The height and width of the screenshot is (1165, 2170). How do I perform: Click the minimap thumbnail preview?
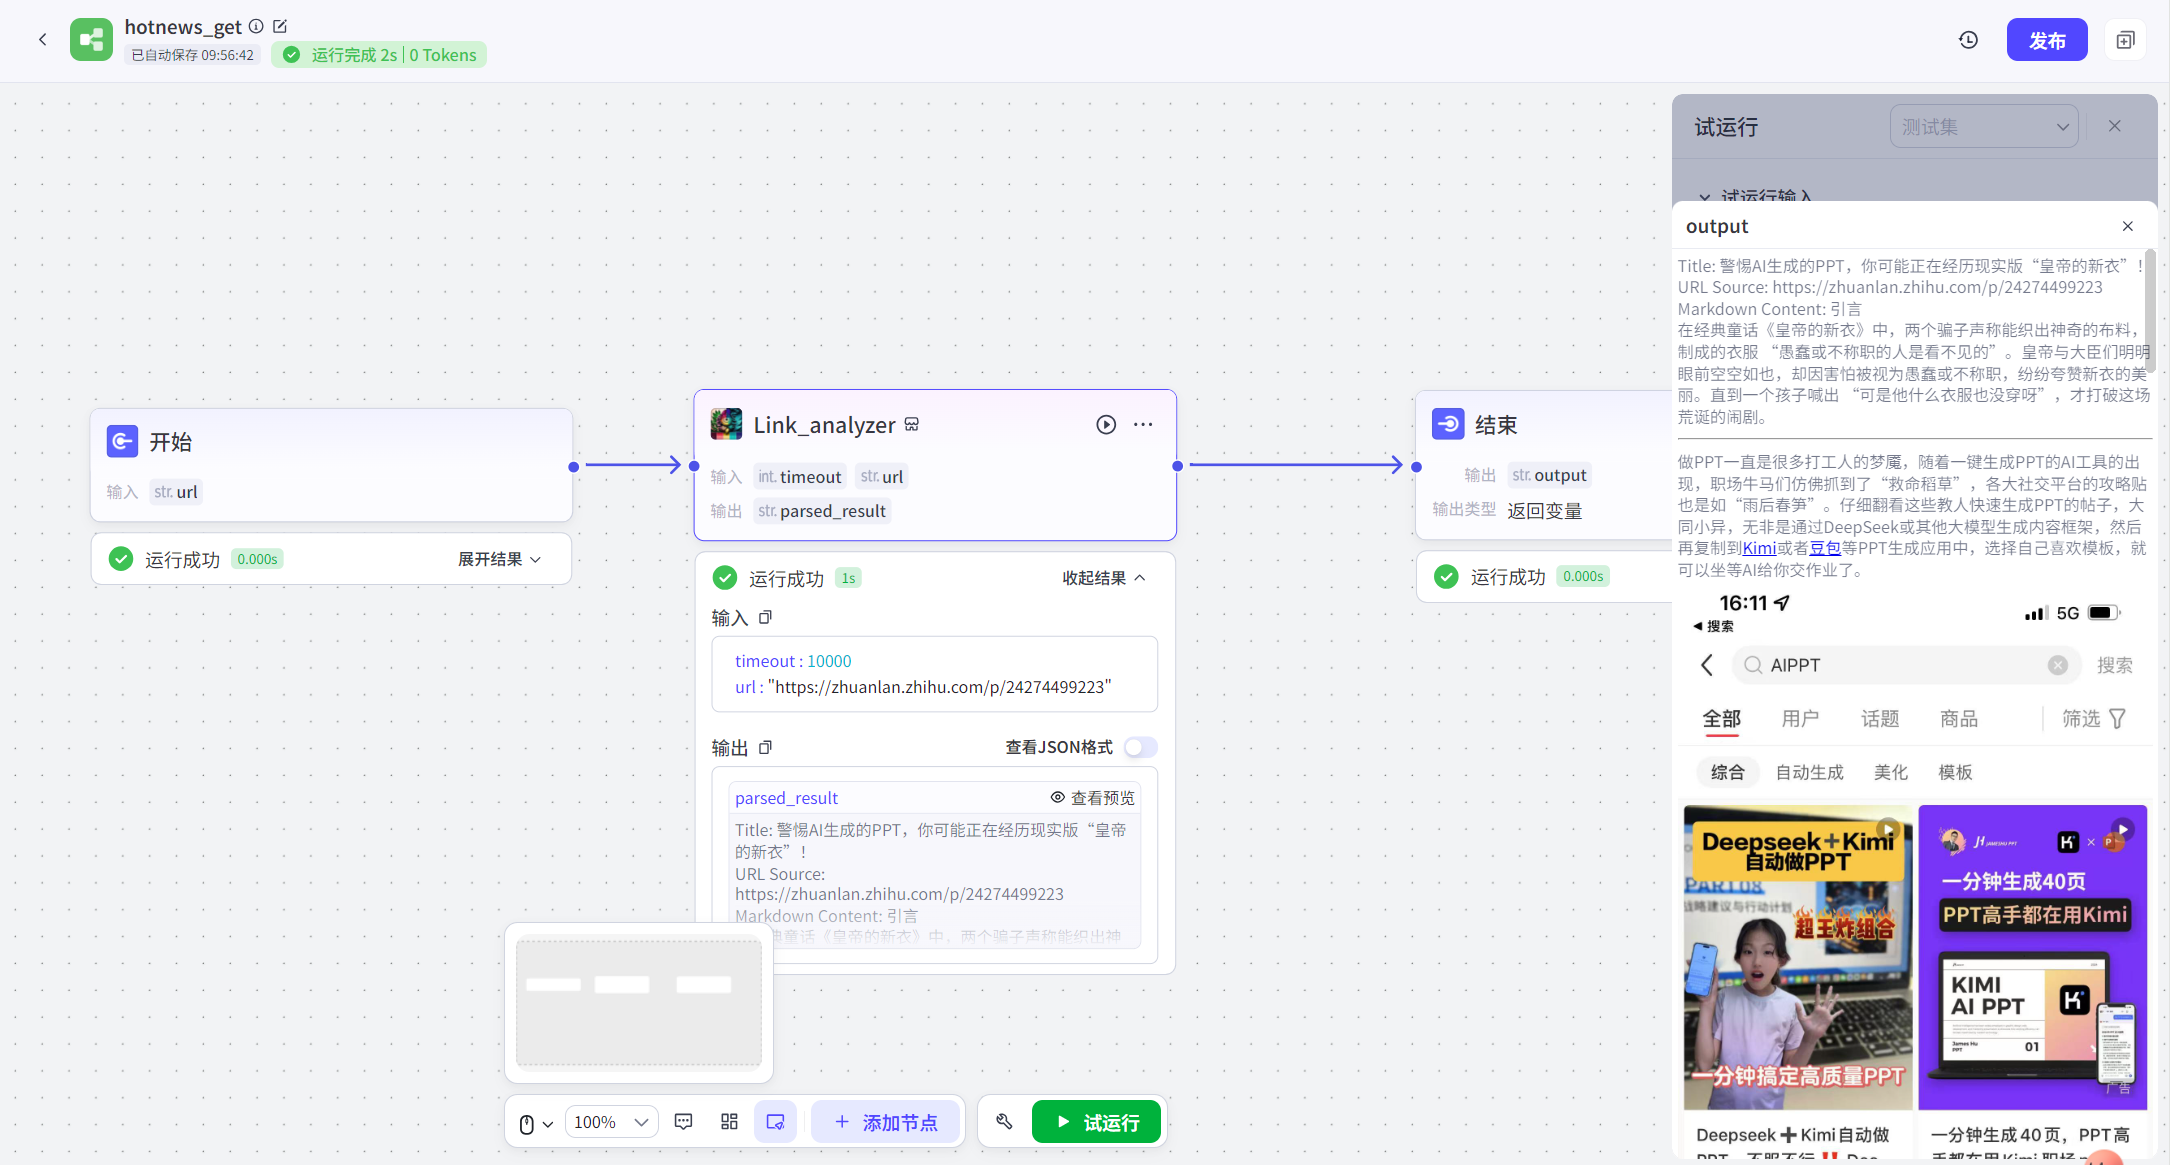(638, 1002)
